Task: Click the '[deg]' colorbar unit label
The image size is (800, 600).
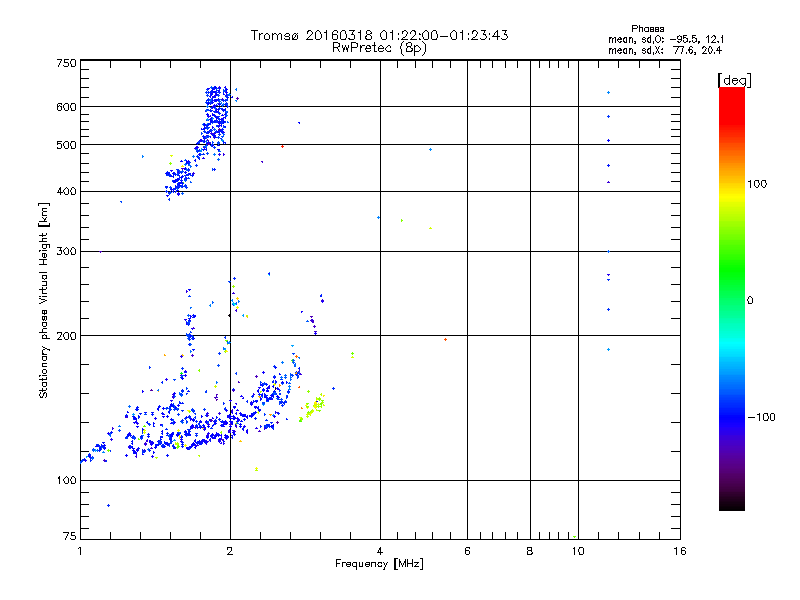Action: tap(734, 80)
